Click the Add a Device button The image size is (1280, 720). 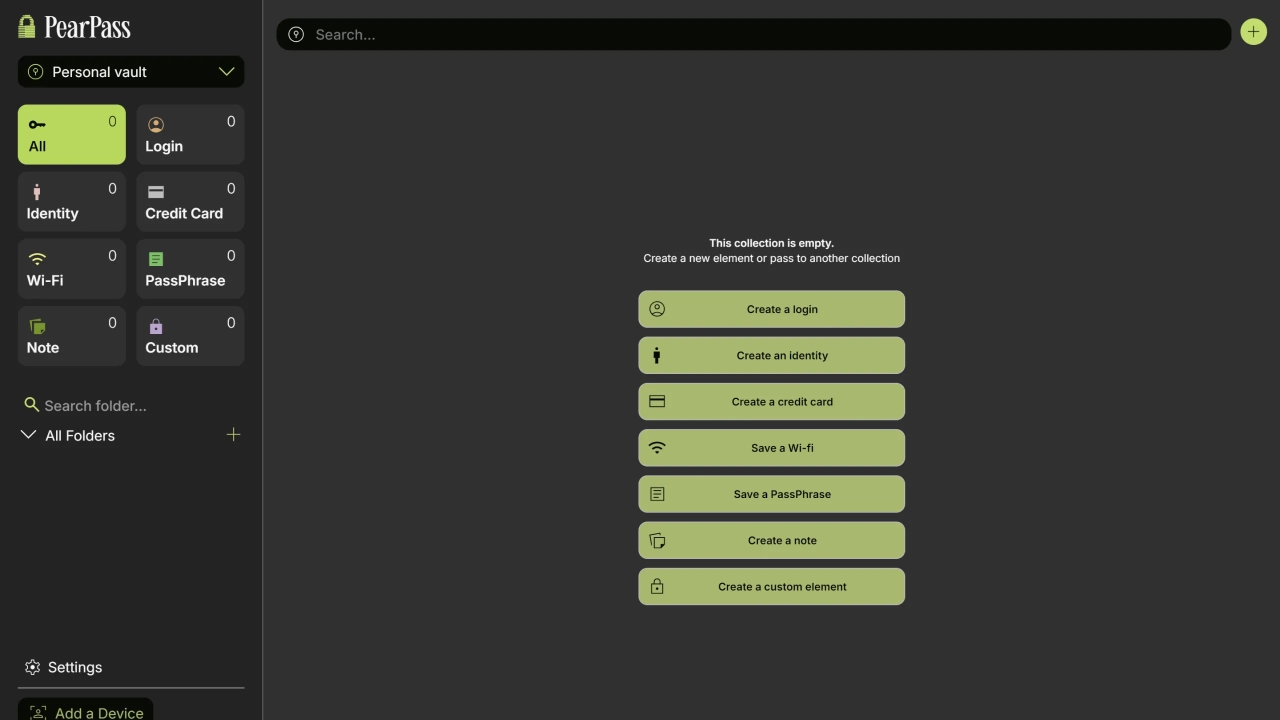86,710
